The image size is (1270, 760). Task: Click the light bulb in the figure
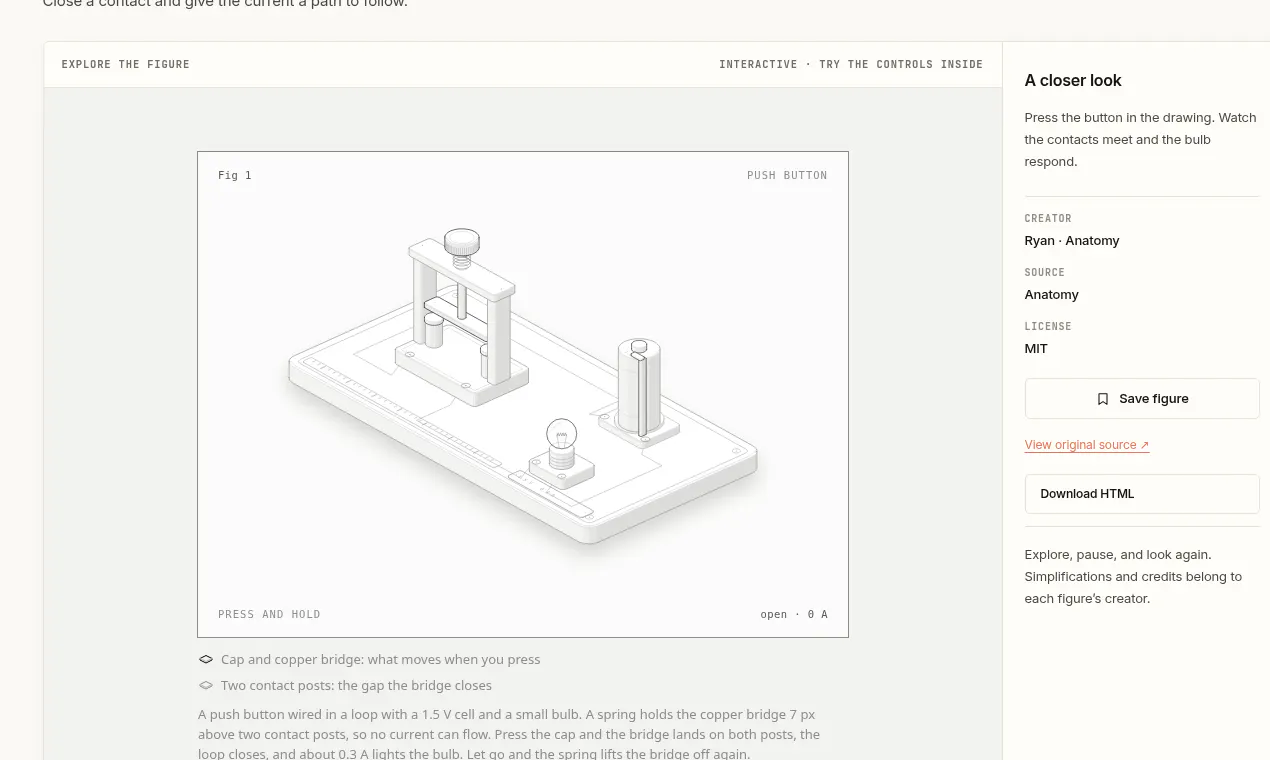pyautogui.click(x=562, y=436)
